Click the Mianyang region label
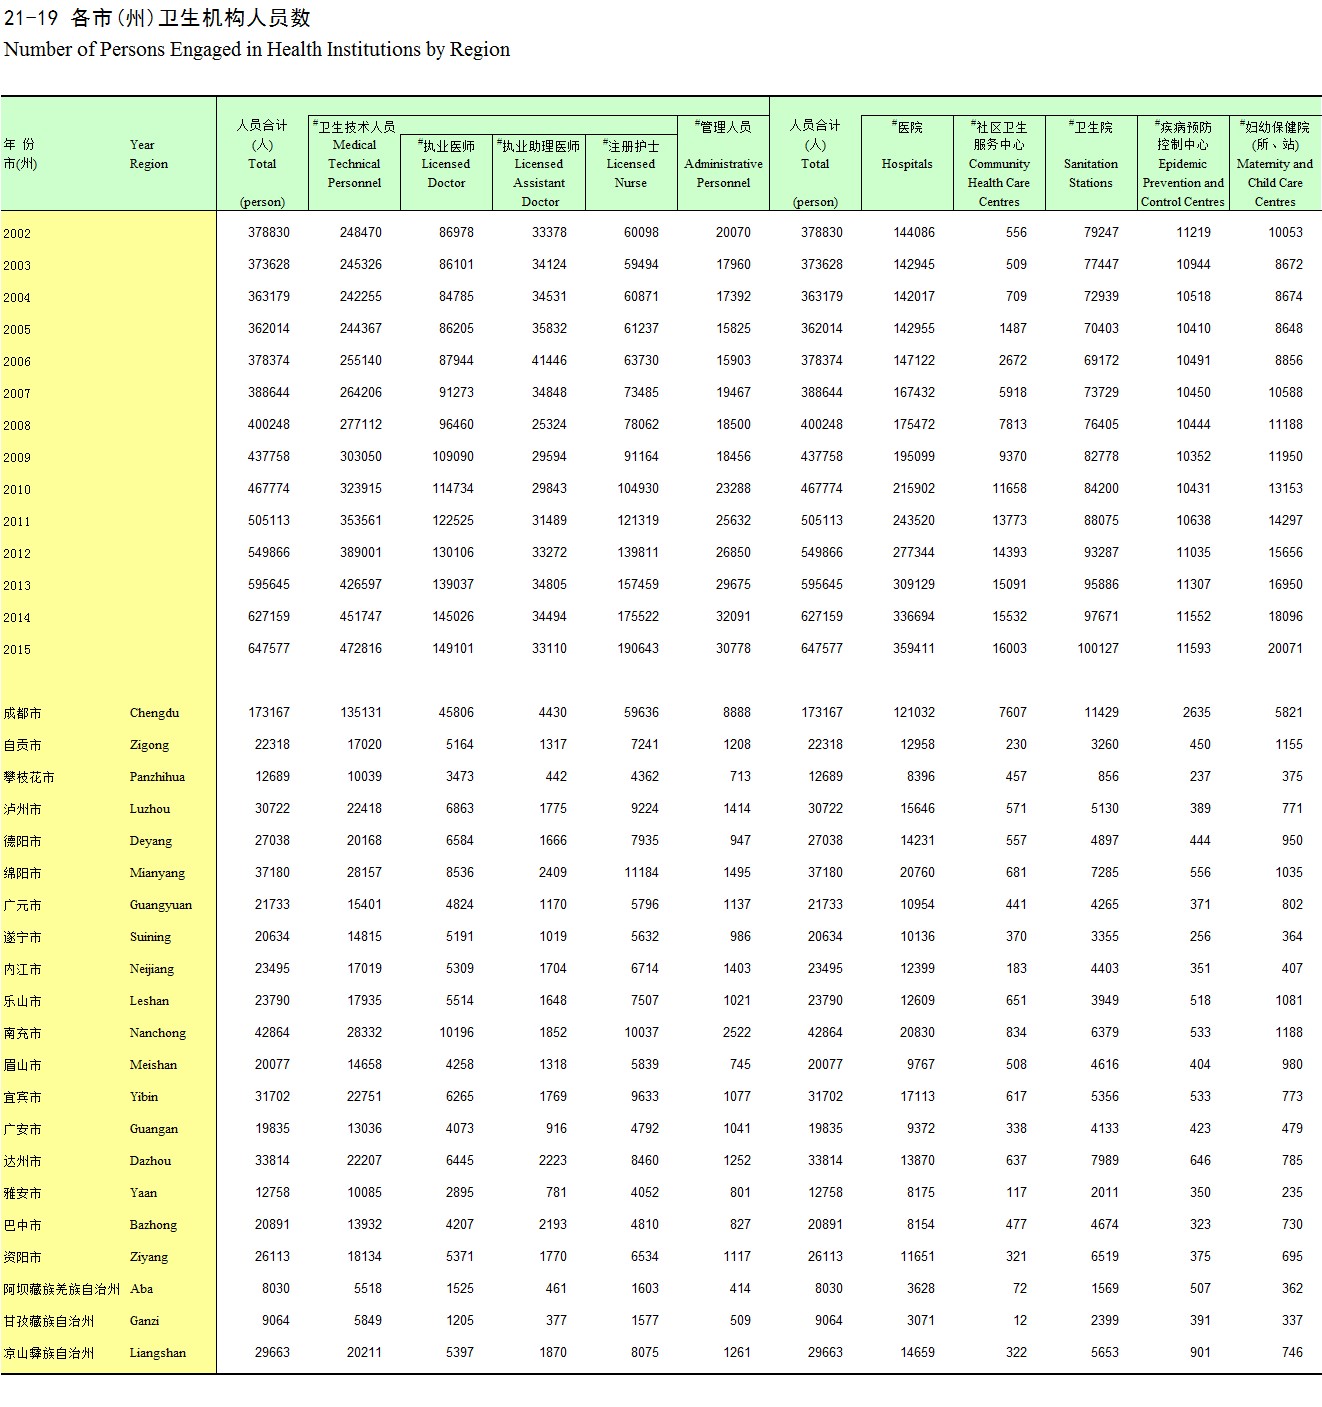 (x=157, y=873)
